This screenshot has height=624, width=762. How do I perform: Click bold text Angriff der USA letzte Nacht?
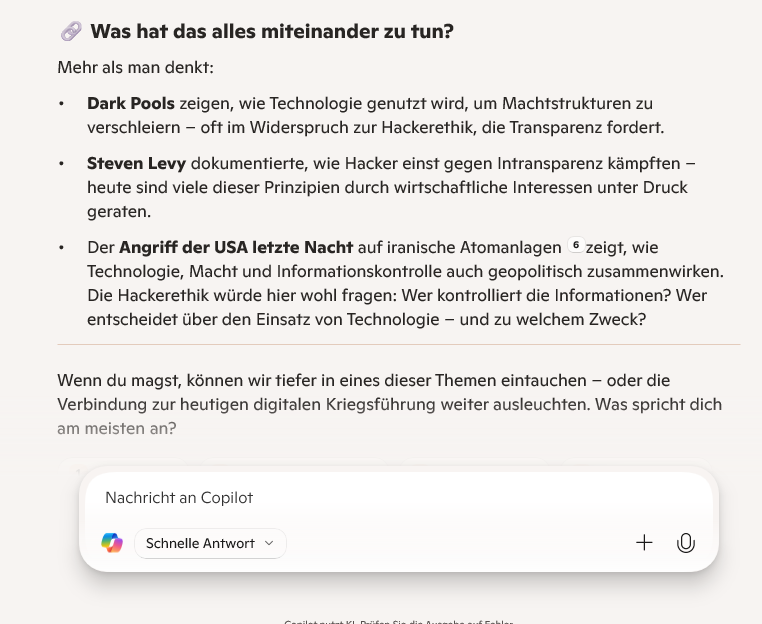[x=236, y=247]
